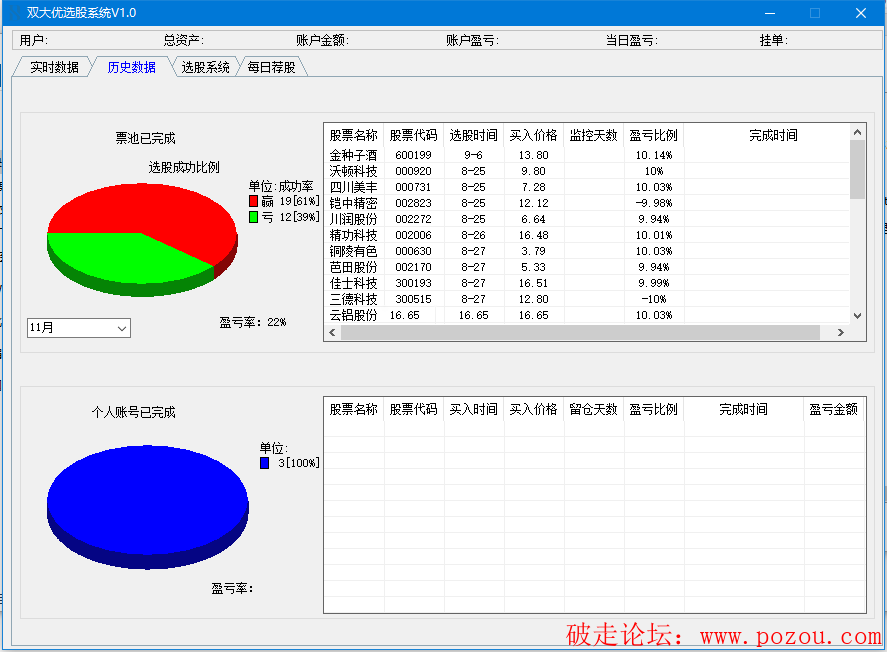Select the 芭田股份 stock row

587,267
